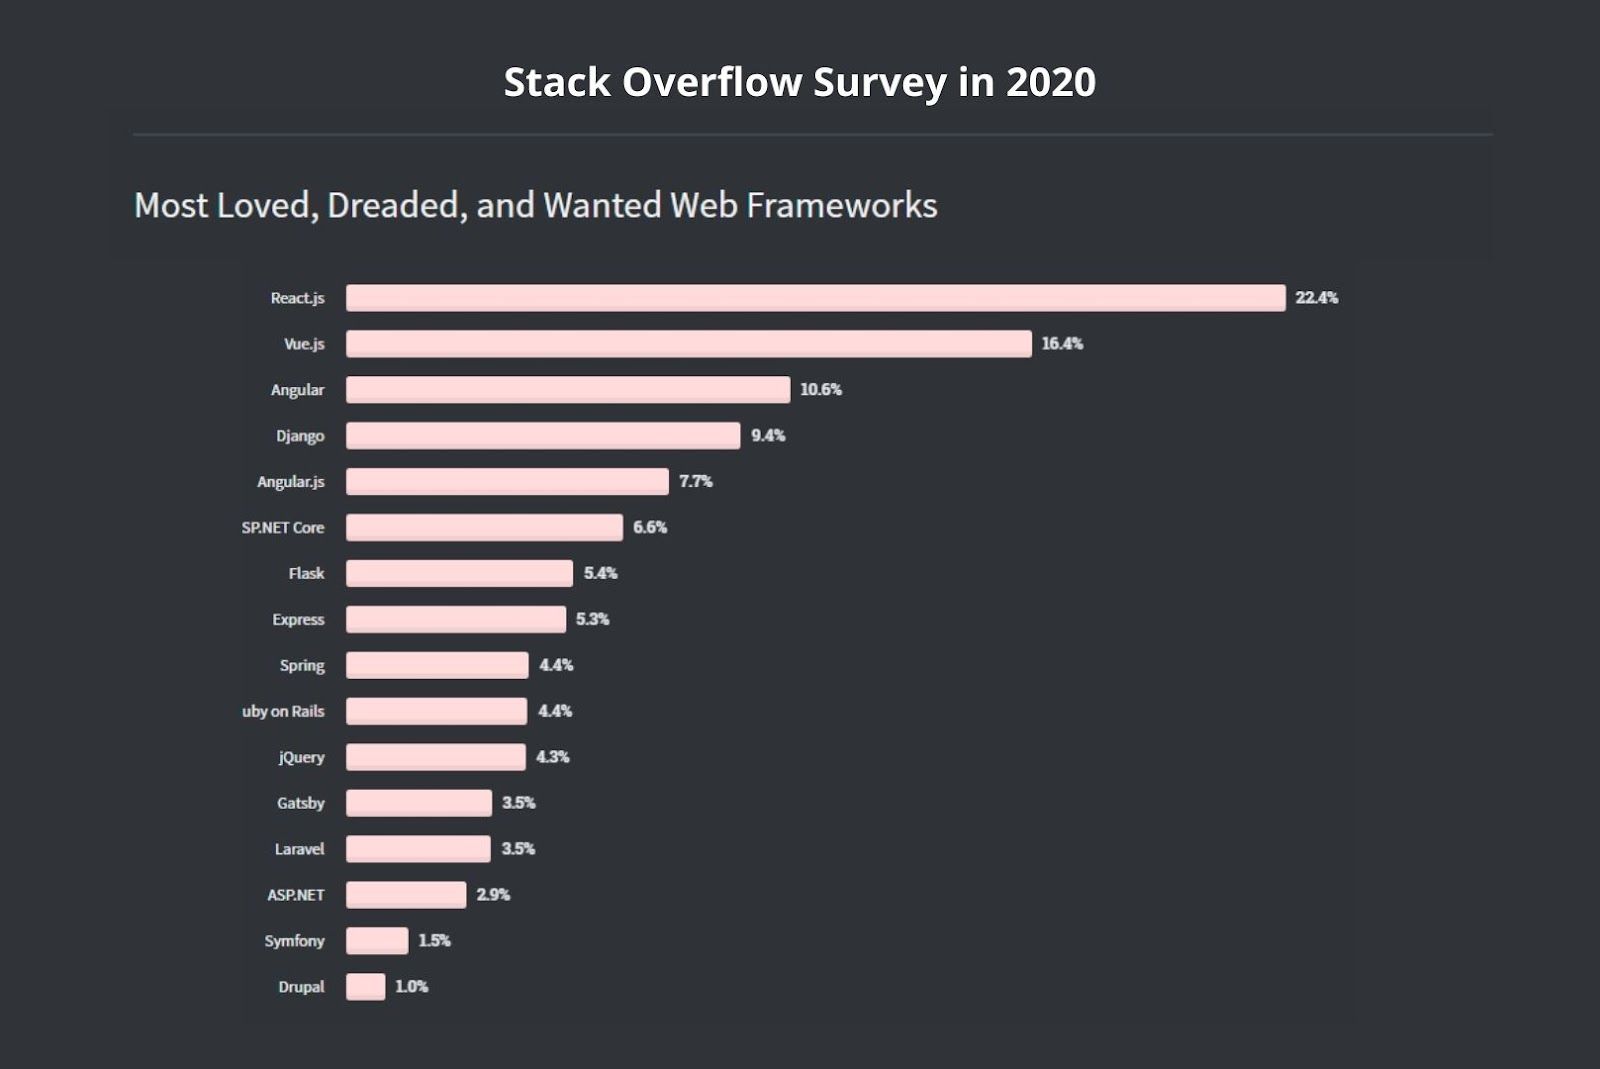Screen dimensions: 1600x1069
Task: Click the Laravel label
Action: 300,850
